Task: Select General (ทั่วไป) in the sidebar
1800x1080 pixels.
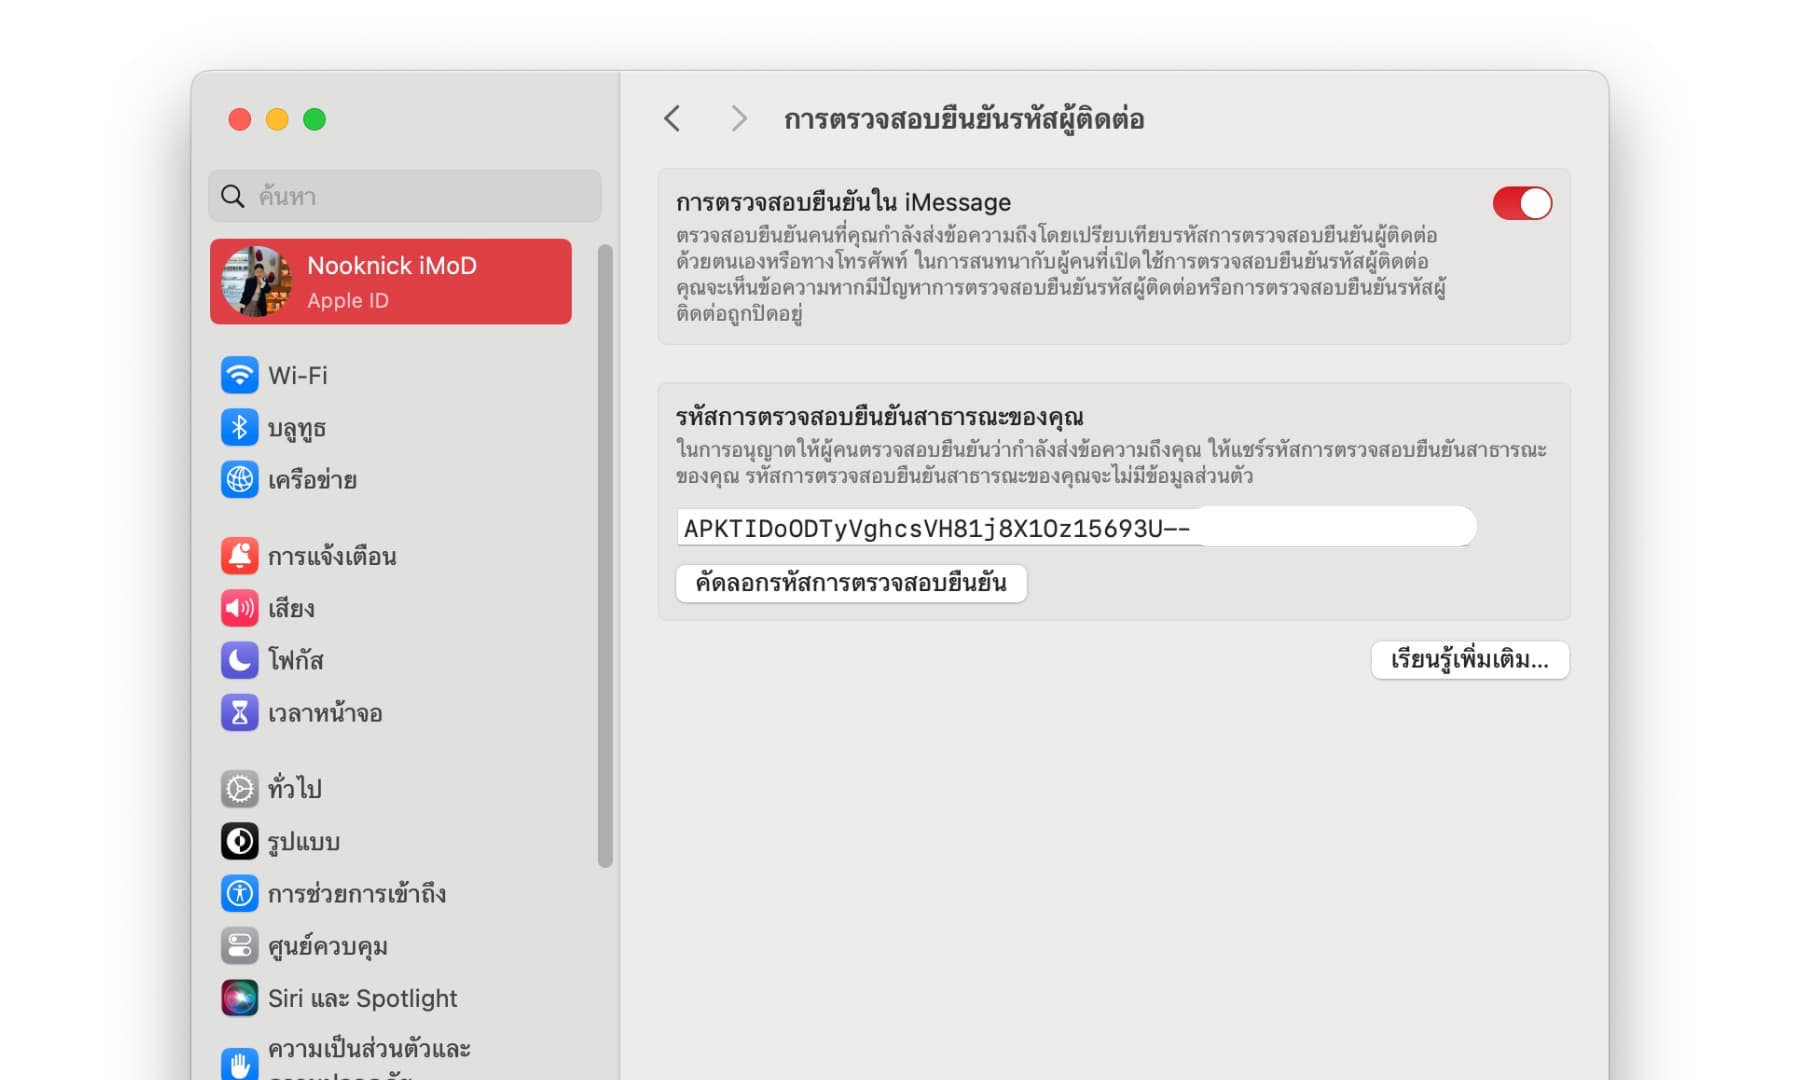Action: [295, 789]
